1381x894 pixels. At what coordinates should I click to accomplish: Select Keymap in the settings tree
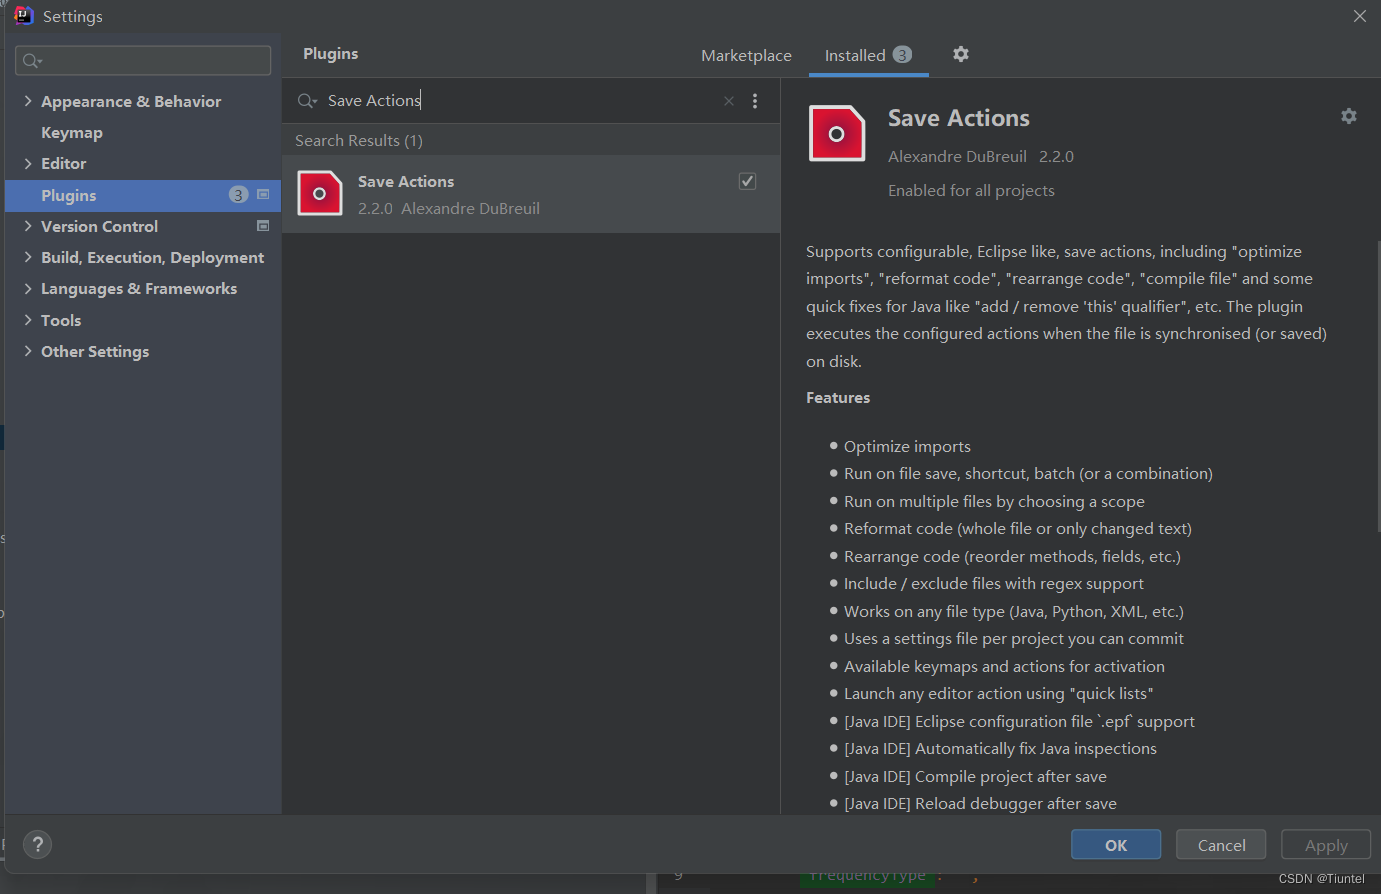[x=72, y=132]
